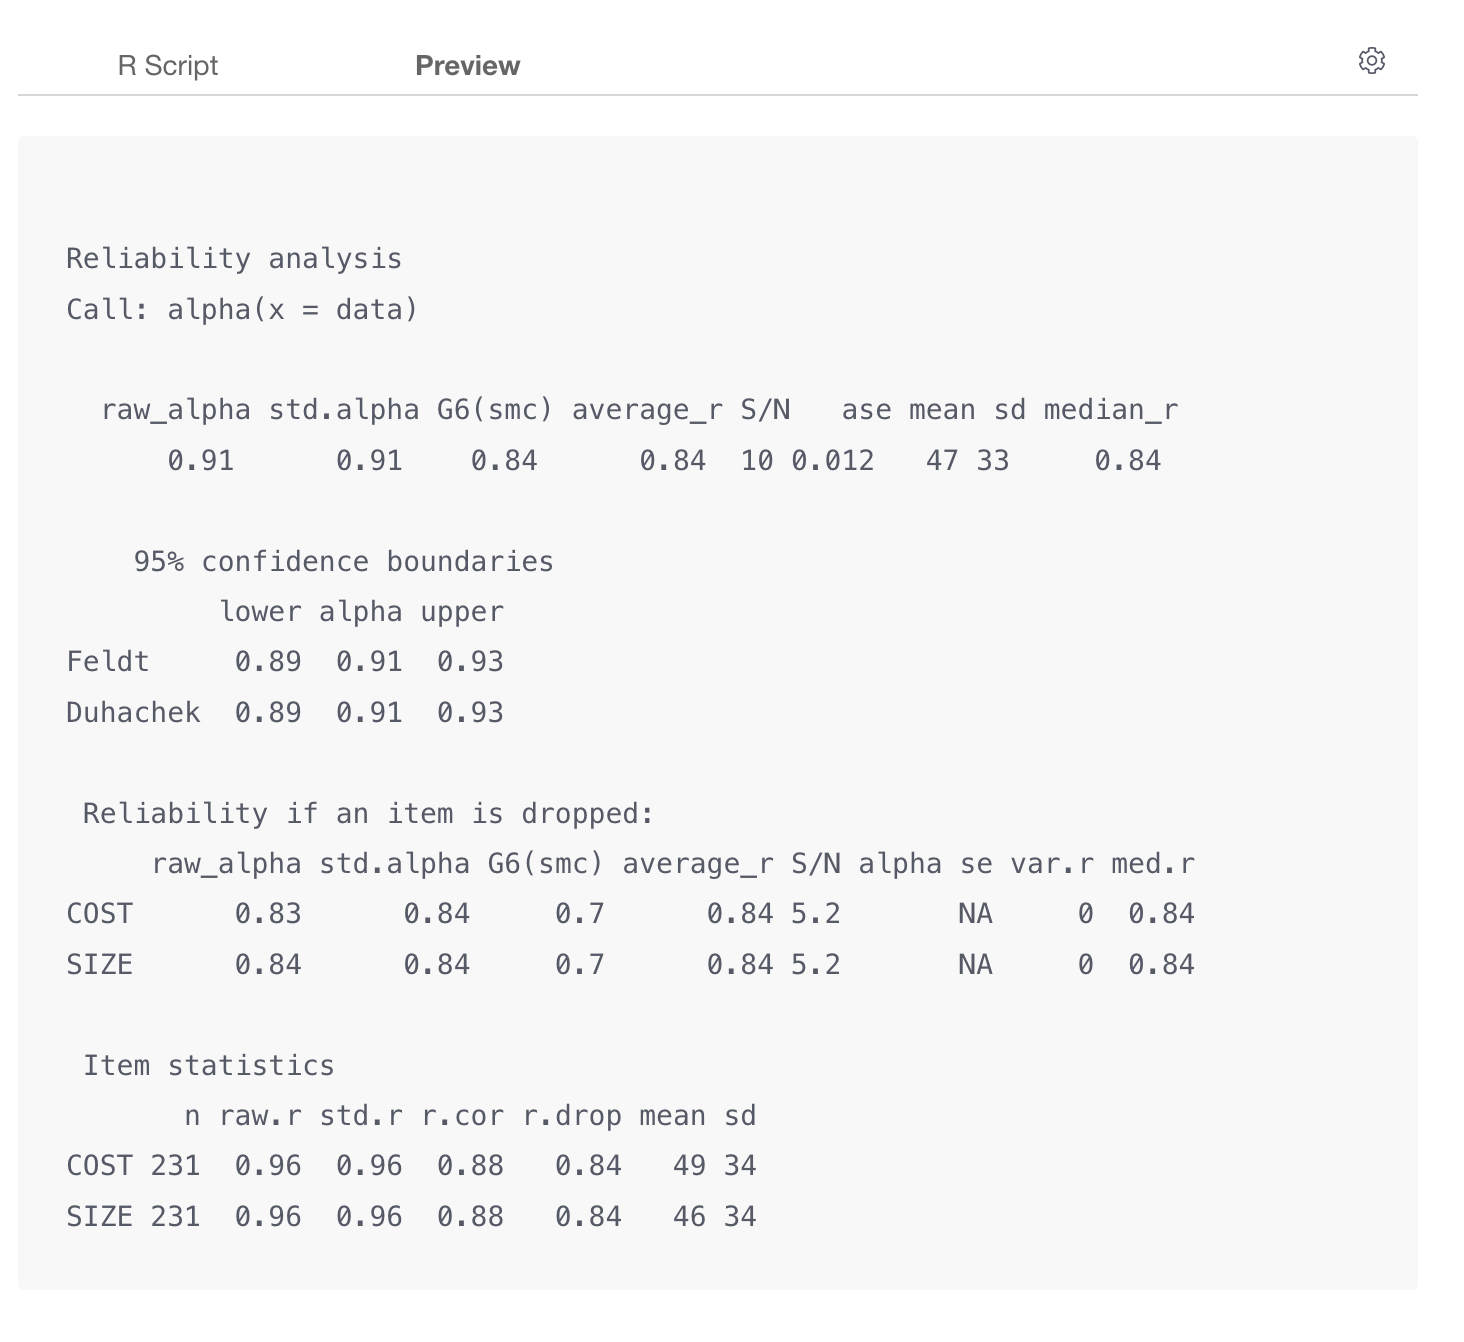Click the var.r column header
Image resolution: width=1464 pixels, height=1342 pixels.
coord(1052,864)
